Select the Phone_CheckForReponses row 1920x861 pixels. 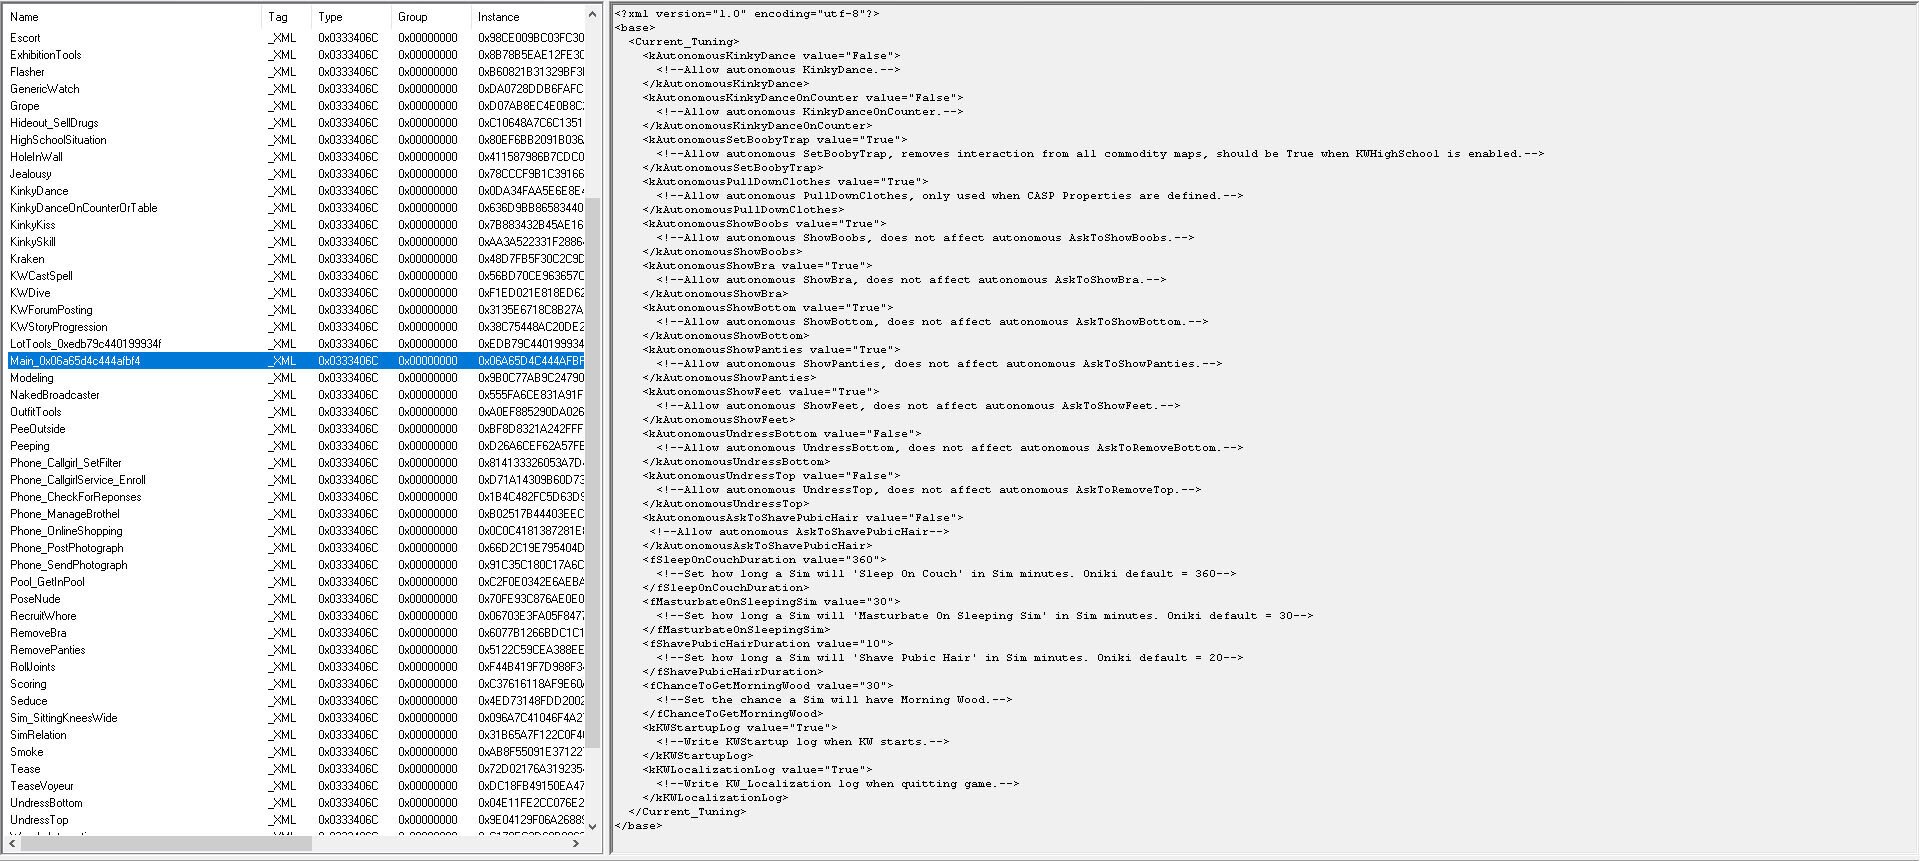click(296, 497)
